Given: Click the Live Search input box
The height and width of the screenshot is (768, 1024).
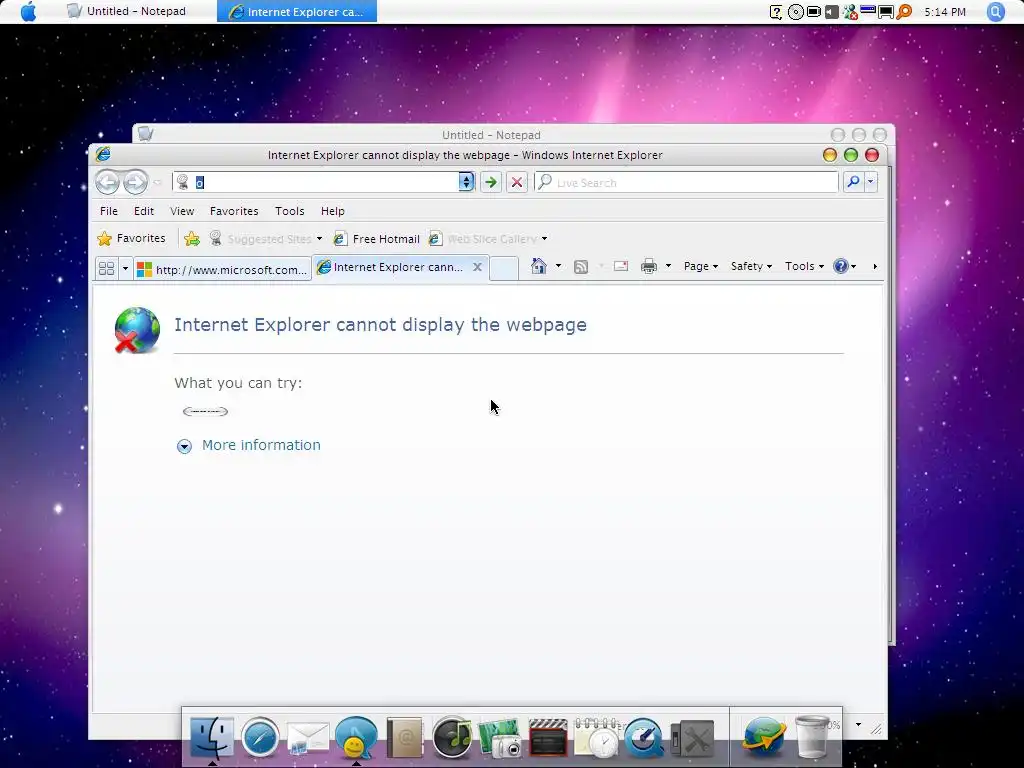Looking at the screenshot, I should (x=686, y=182).
